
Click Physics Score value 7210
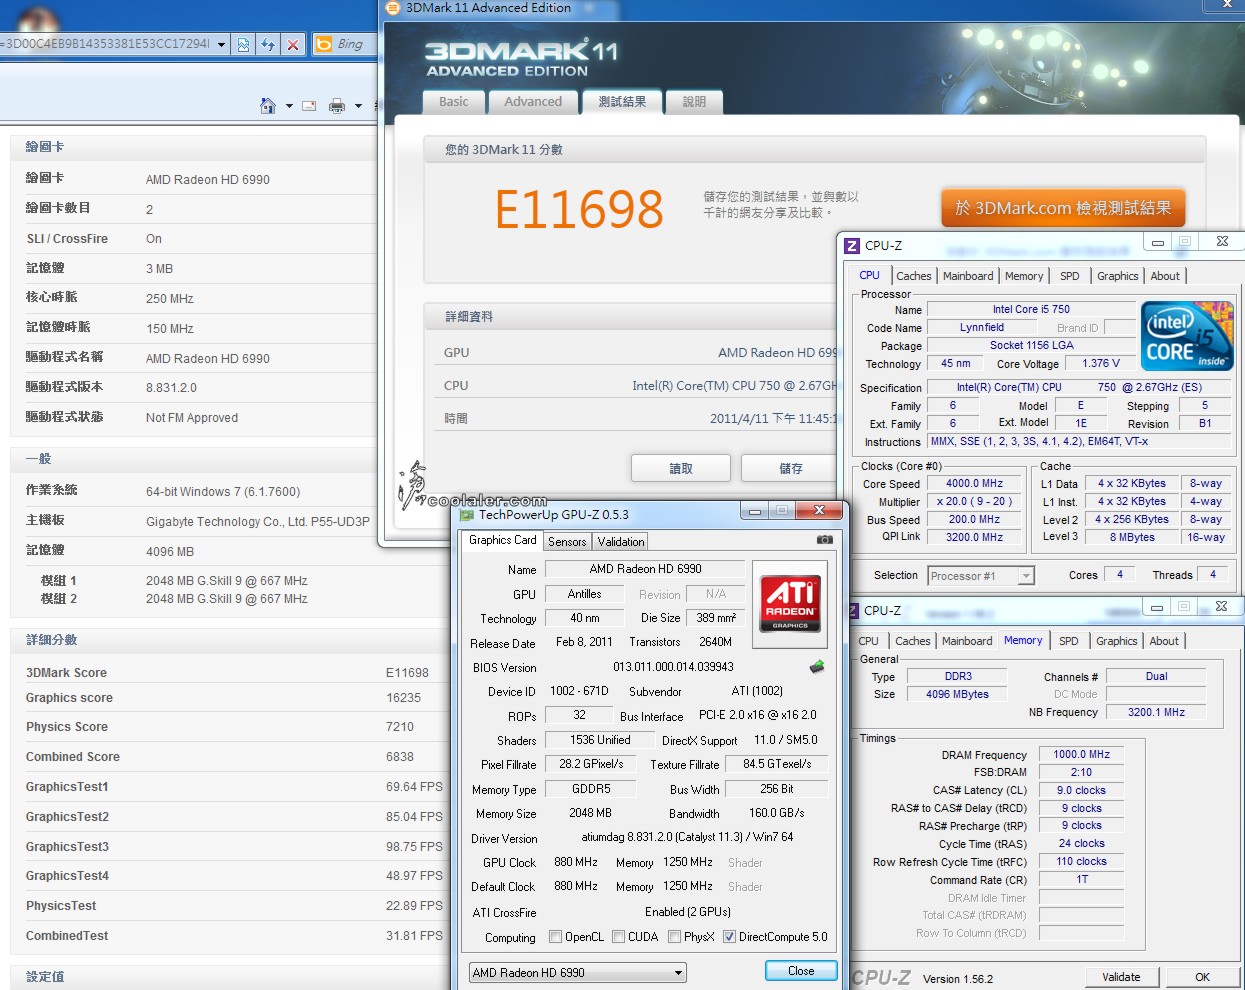coord(400,727)
